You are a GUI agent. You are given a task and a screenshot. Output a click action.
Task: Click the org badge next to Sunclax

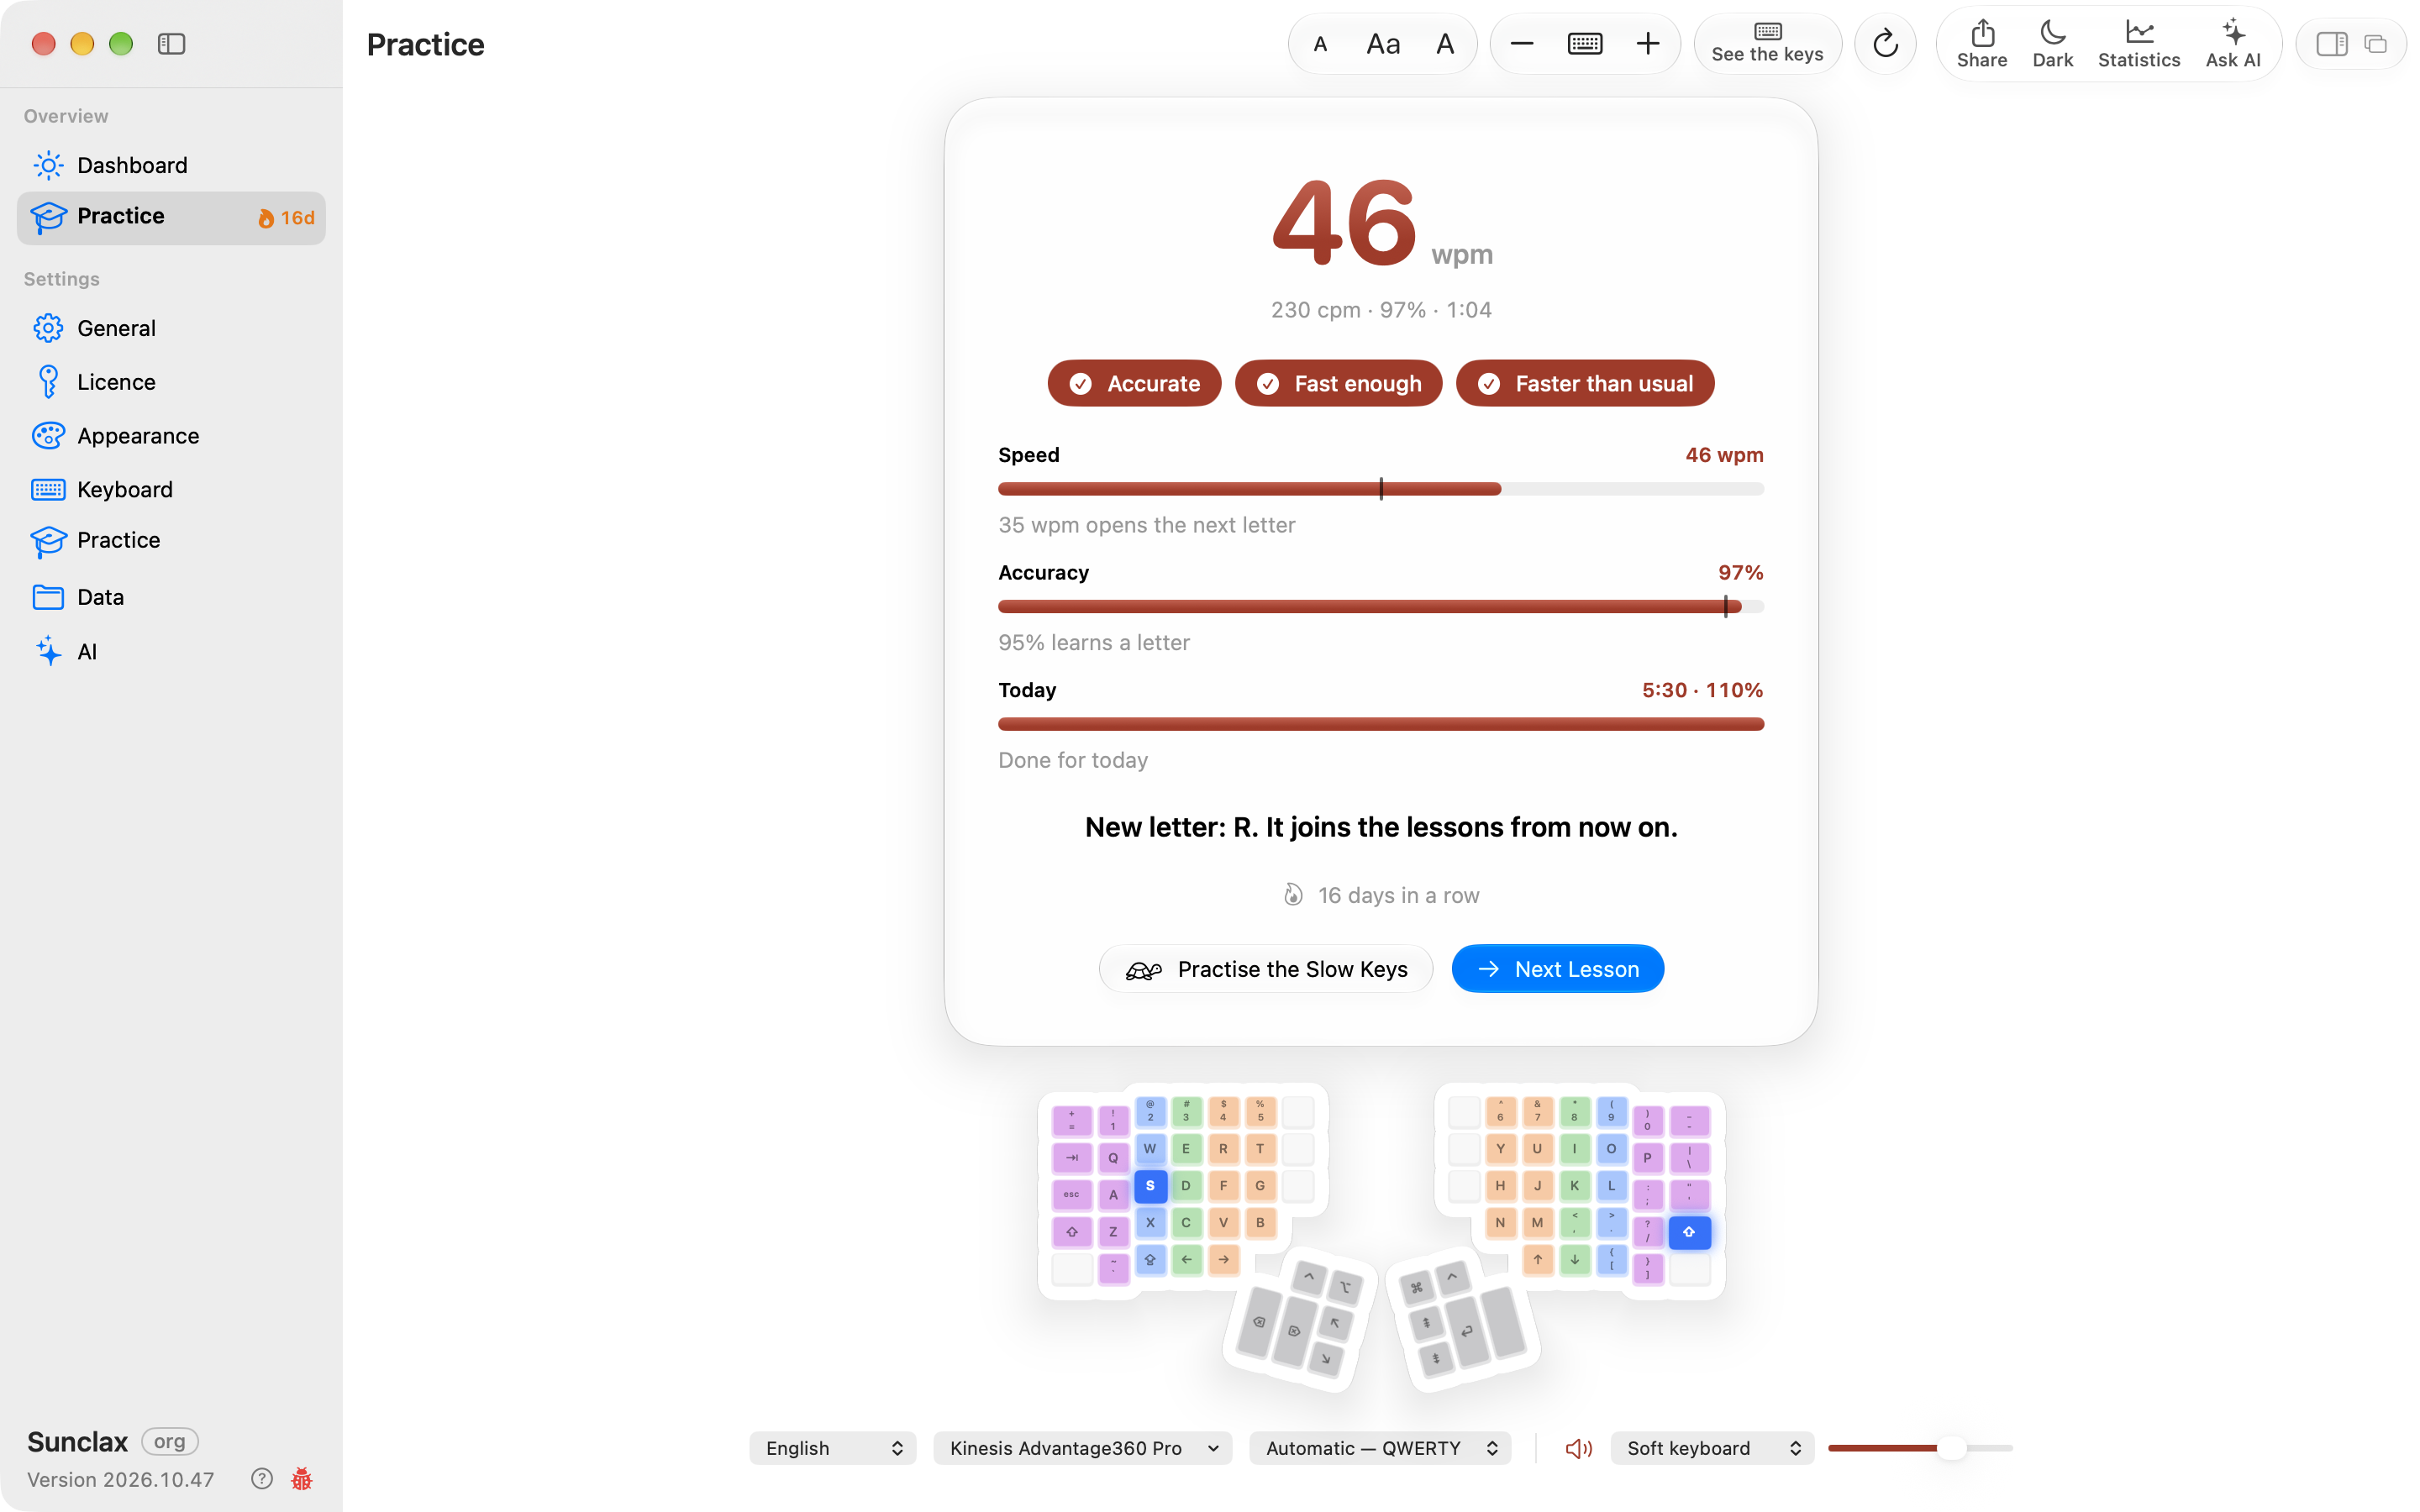[170, 1441]
